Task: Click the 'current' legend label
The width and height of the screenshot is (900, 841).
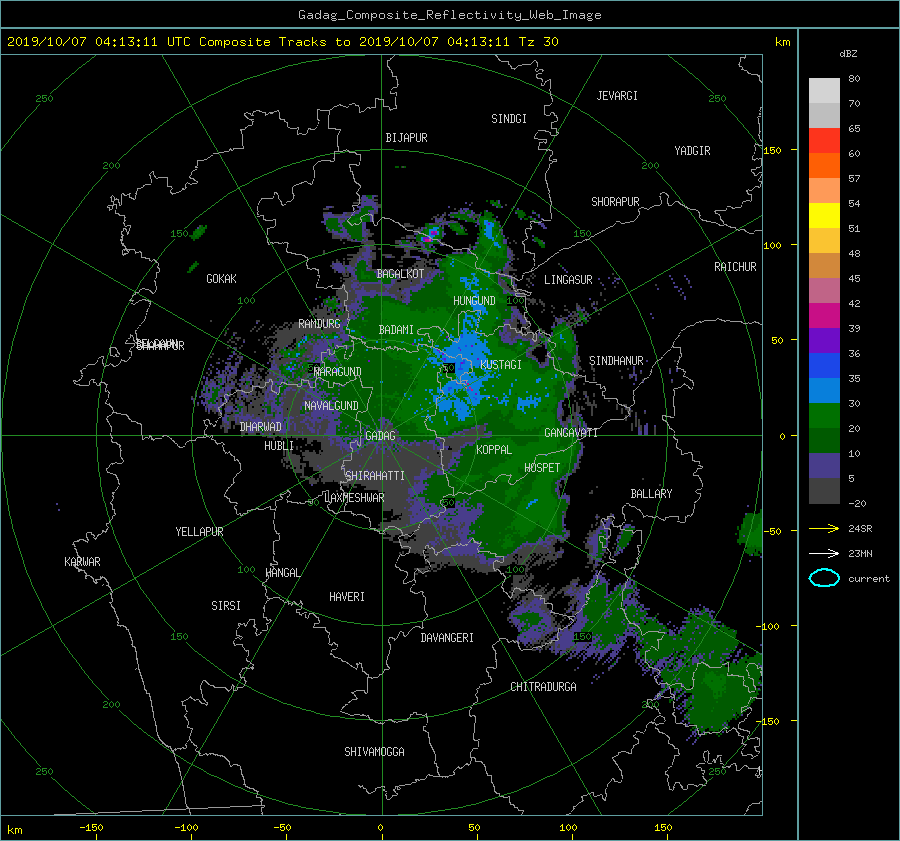Action: coord(868,579)
